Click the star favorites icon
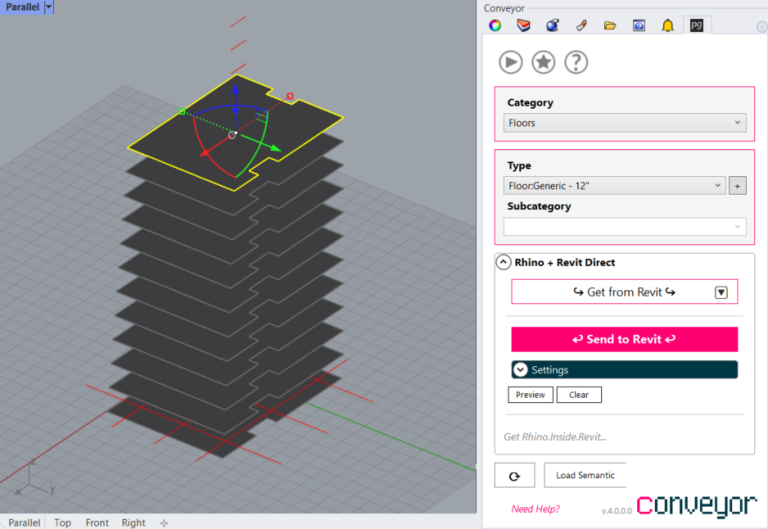 click(543, 62)
